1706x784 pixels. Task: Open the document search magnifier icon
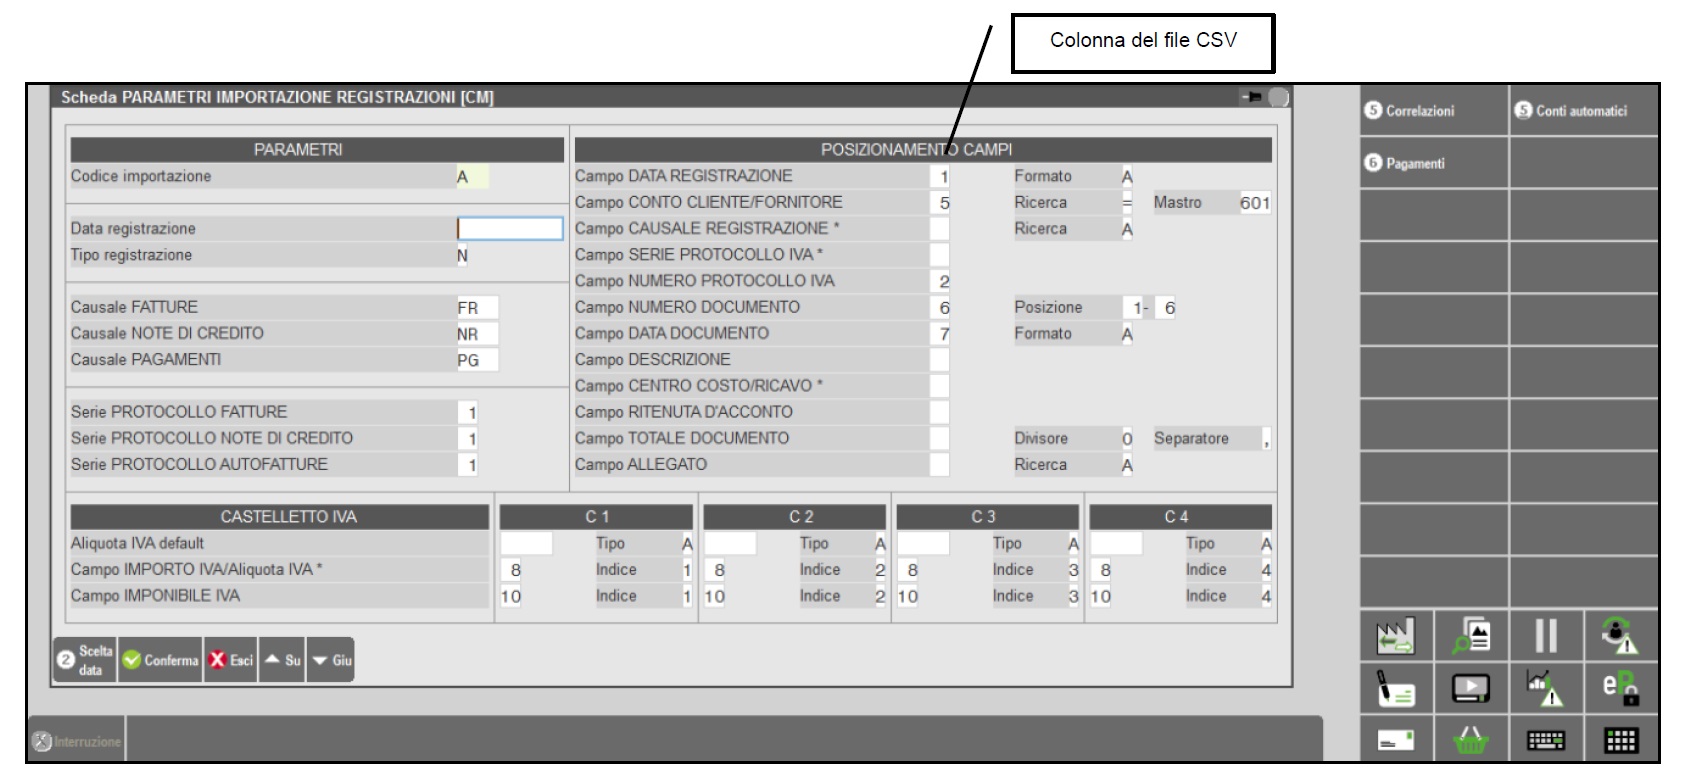1471,636
